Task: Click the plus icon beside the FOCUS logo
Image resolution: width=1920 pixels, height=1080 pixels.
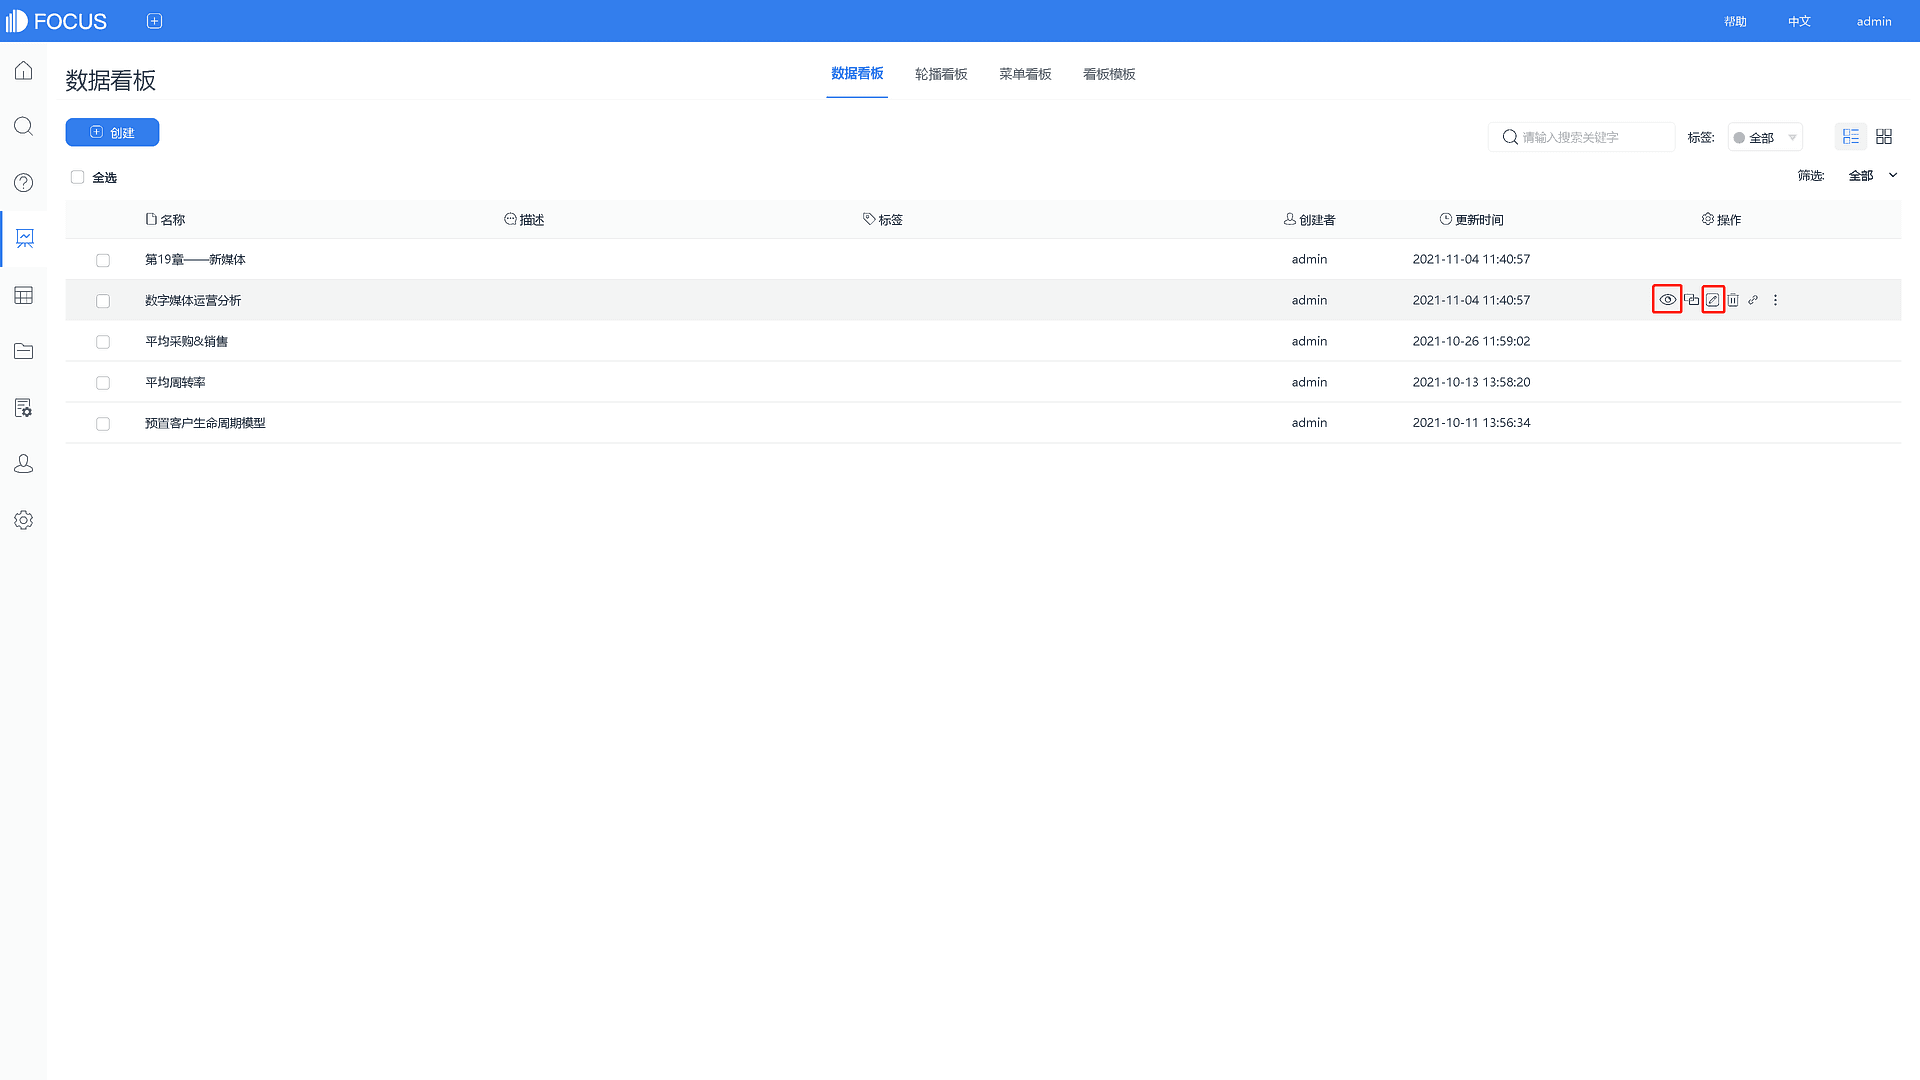Action: pyautogui.click(x=154, y=21)
